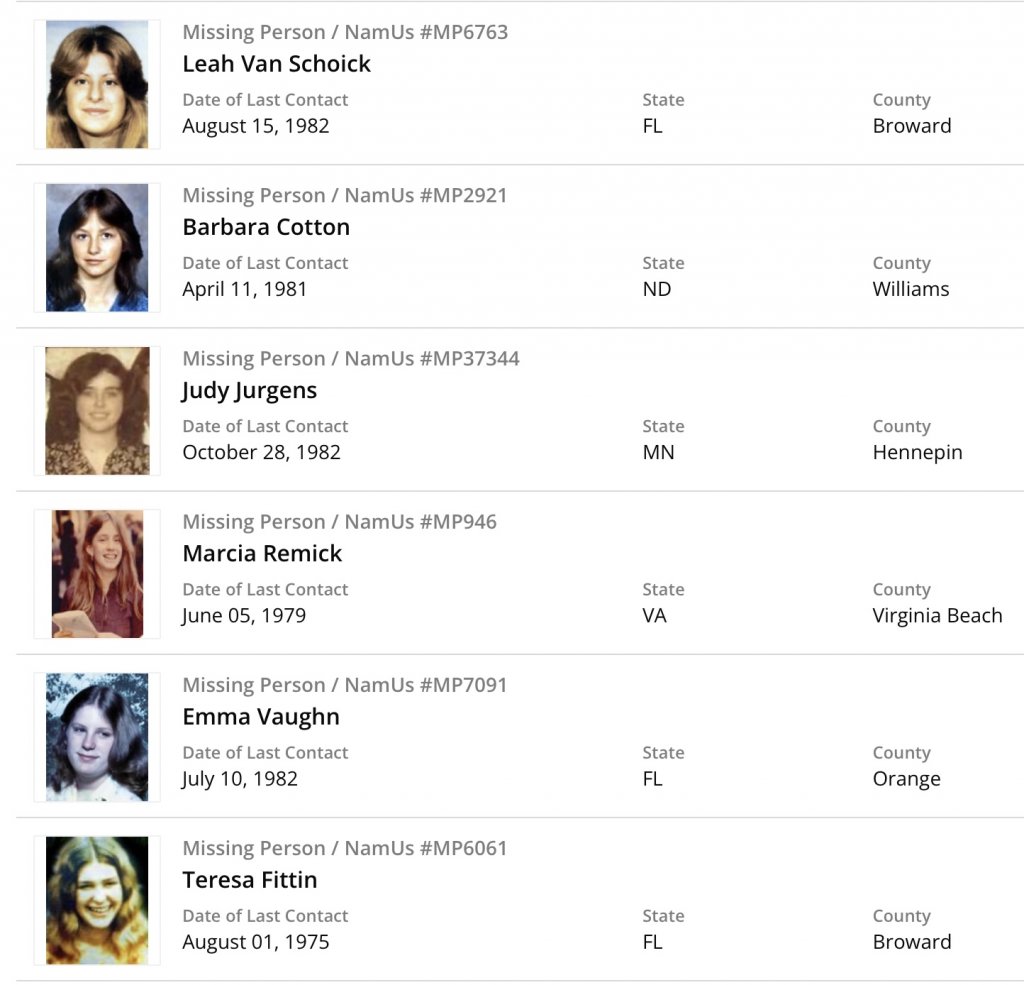Open Leah Van Schoick's photo thumbnail
This screenshot has width=1024, height=985.
(97, 85)
